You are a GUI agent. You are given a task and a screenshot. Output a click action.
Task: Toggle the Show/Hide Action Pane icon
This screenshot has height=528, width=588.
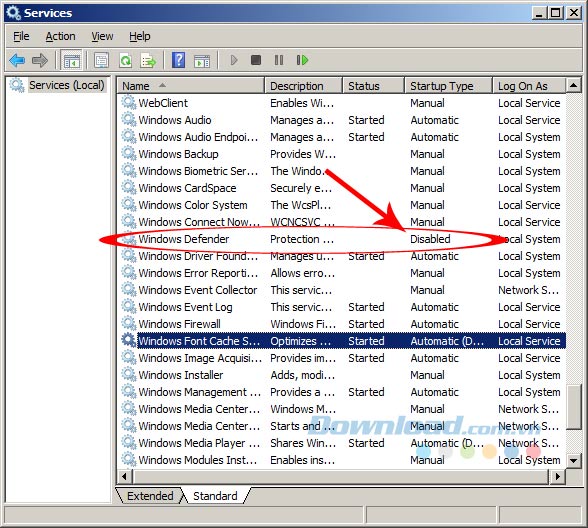click(x=202, y=60)
